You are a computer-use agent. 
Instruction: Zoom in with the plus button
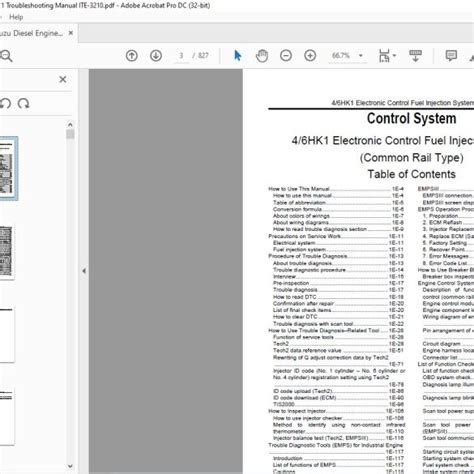pyautogui.click(x=310, y=56)
